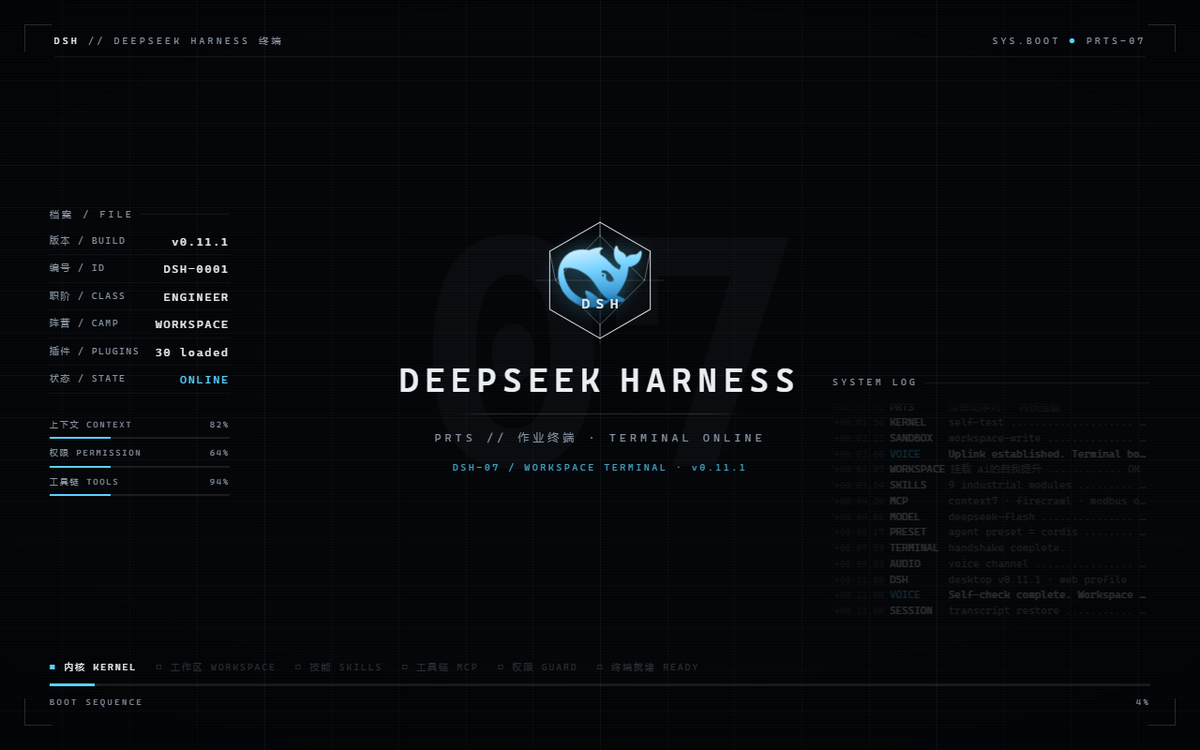1200x750 pixels.
Task: Click the DSH desktop v0.11.1 log row
Action: point(990,580)
